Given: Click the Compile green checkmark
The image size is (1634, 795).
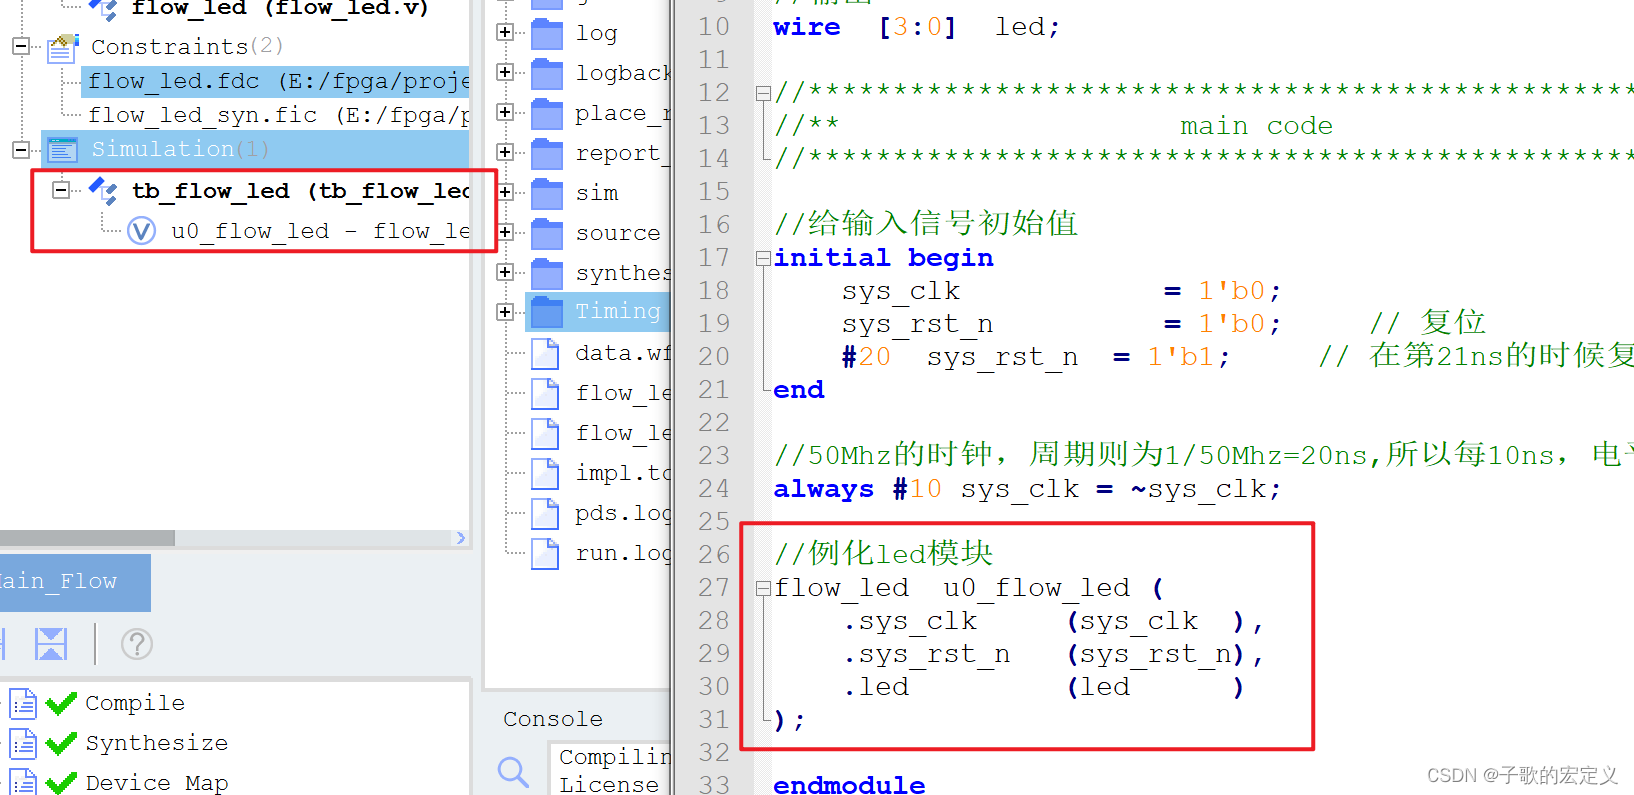Looking at the screenshot, I should click(61, 703).
